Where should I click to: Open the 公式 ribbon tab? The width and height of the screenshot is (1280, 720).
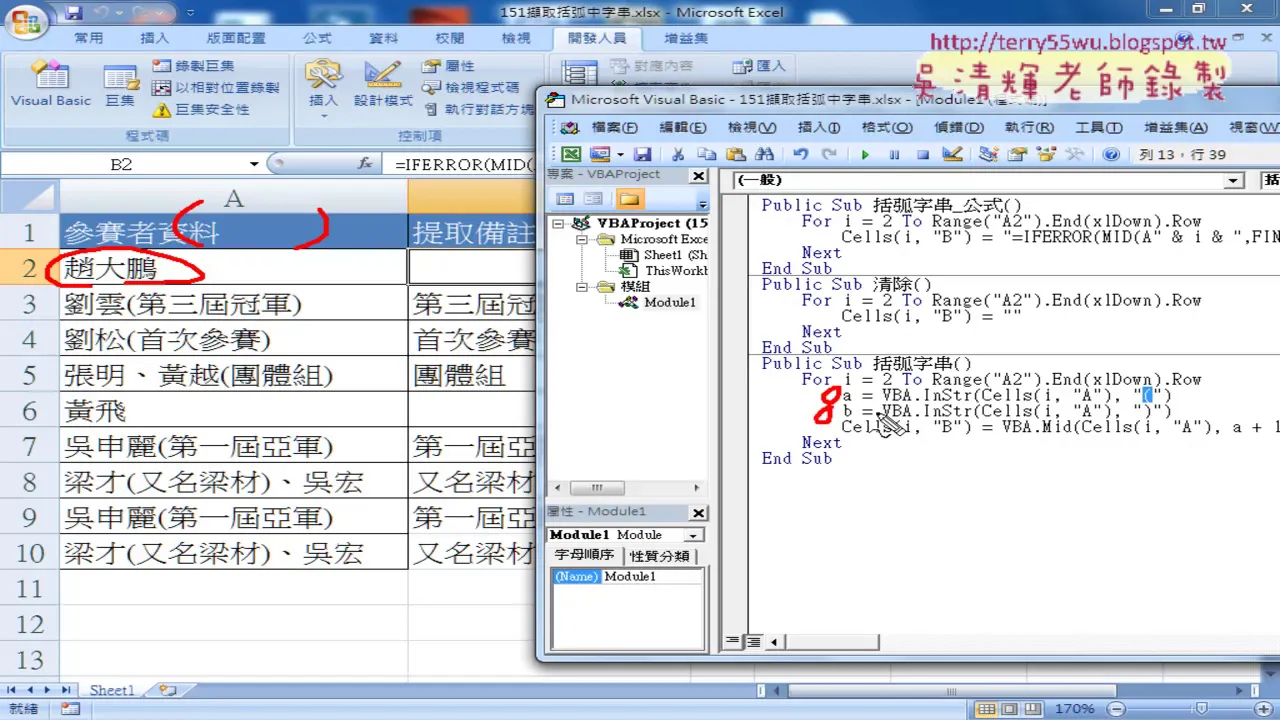click(x=317, y=38)
